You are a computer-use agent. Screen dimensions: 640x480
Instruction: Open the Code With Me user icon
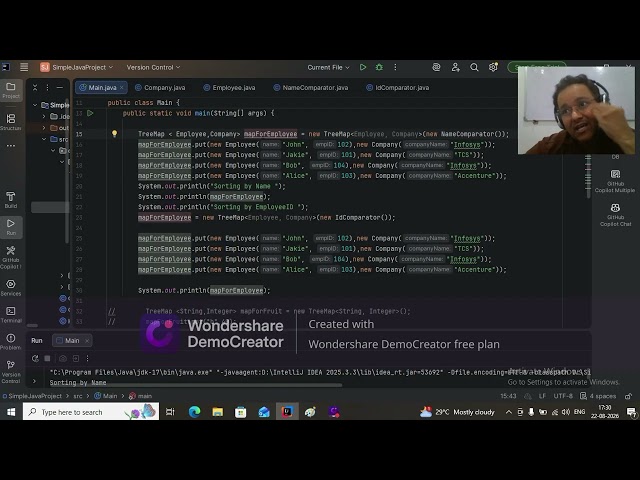coord(456,67)
